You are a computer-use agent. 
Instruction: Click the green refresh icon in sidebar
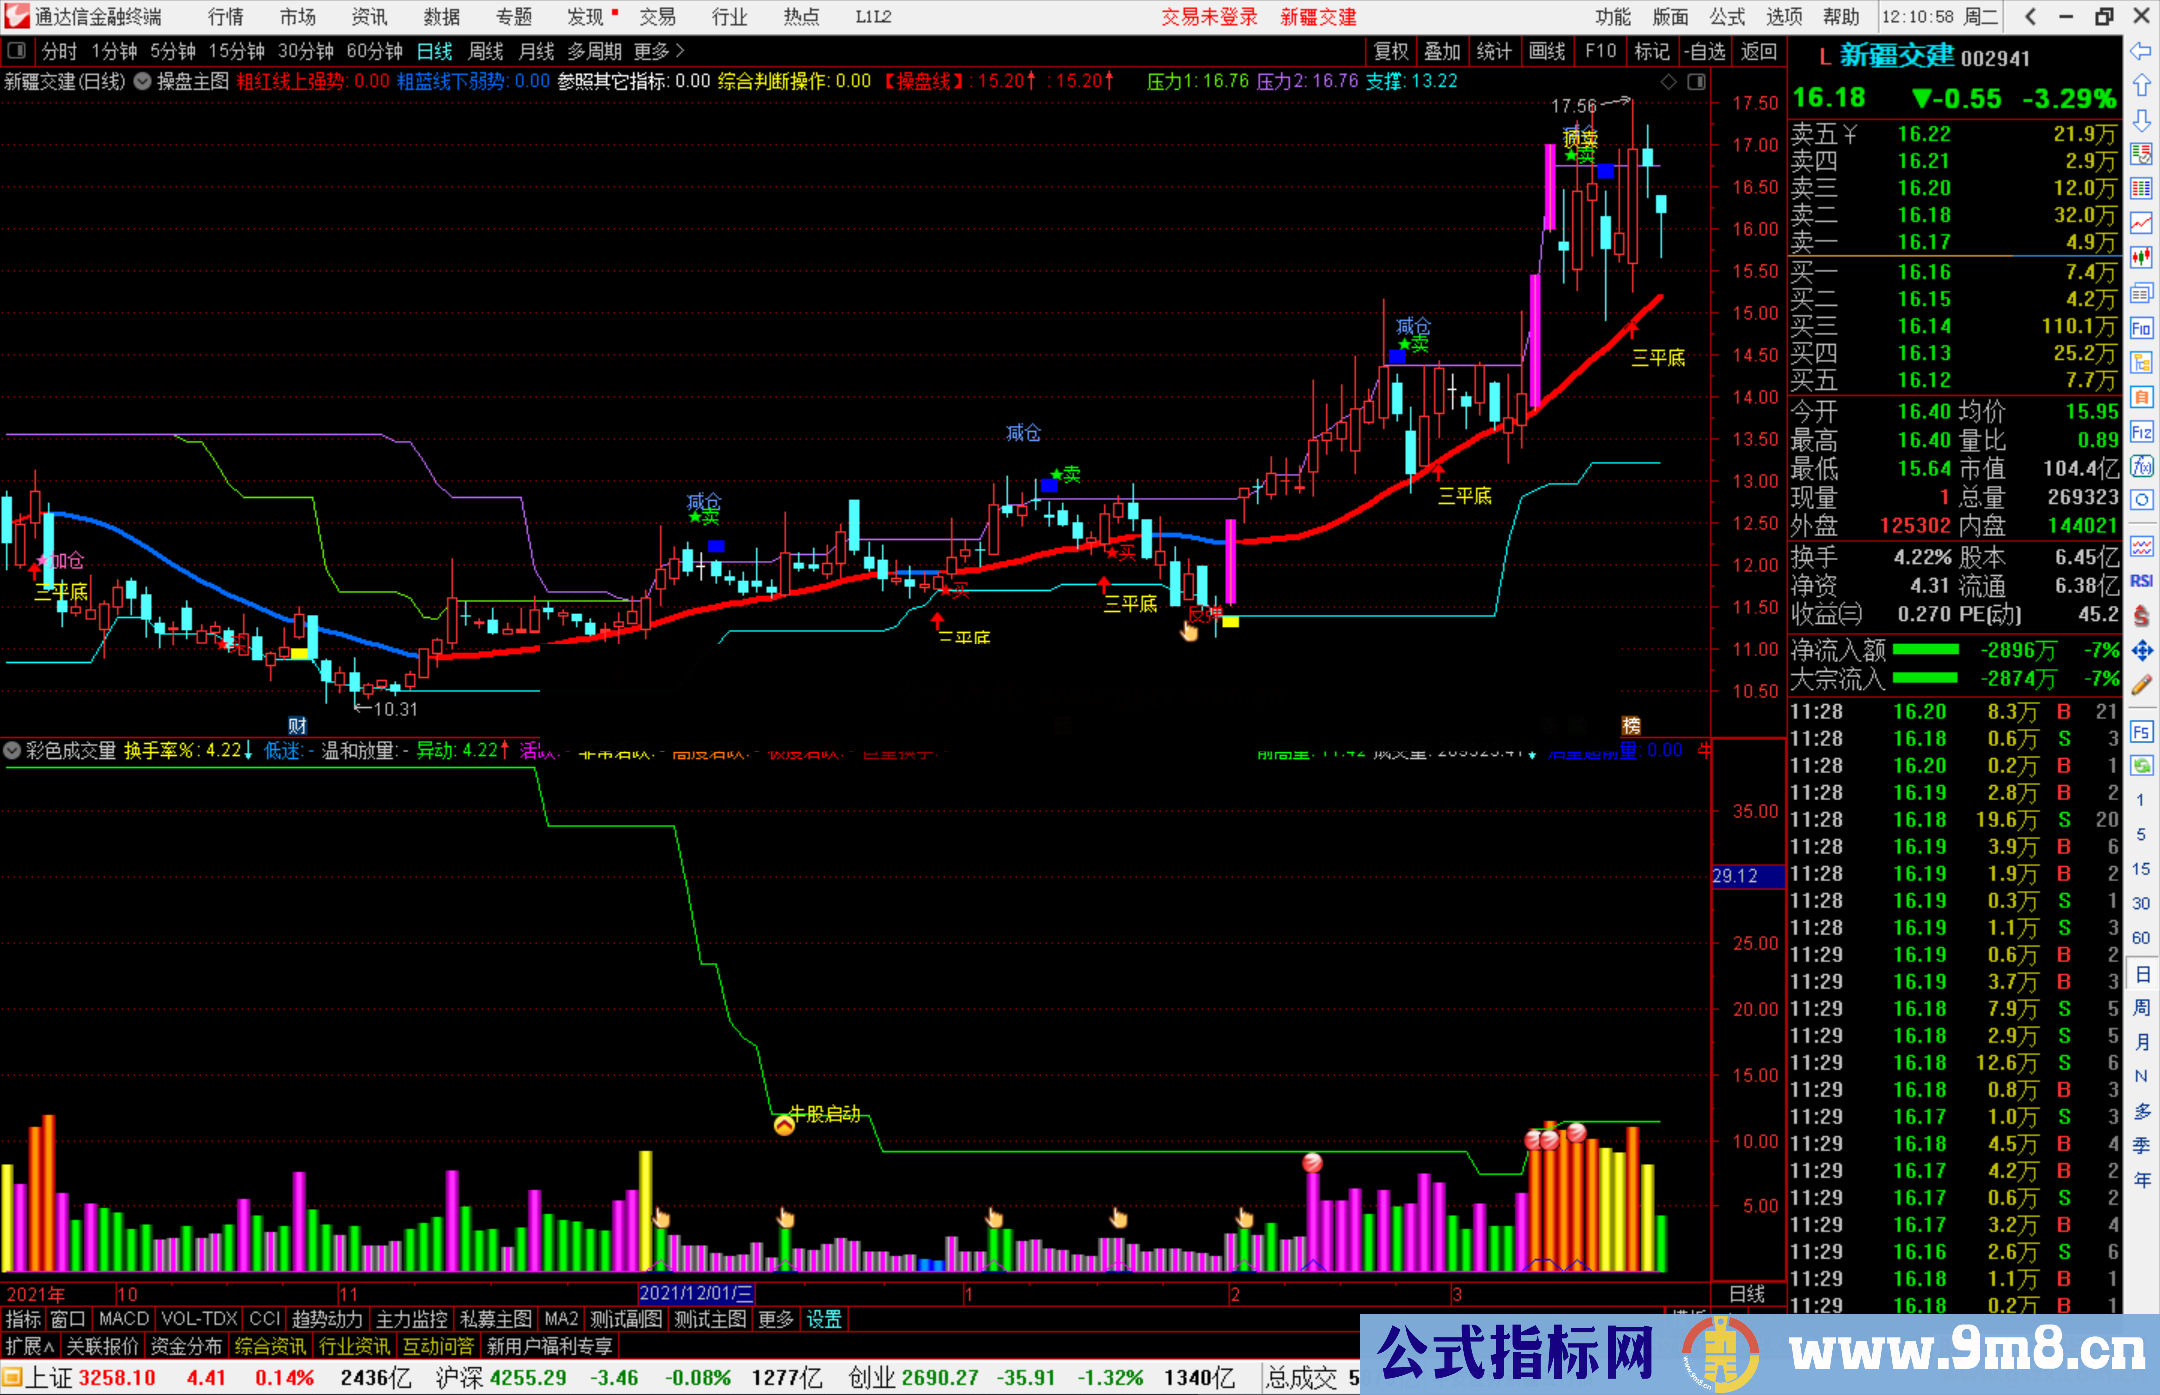[x=2141, y=766]
